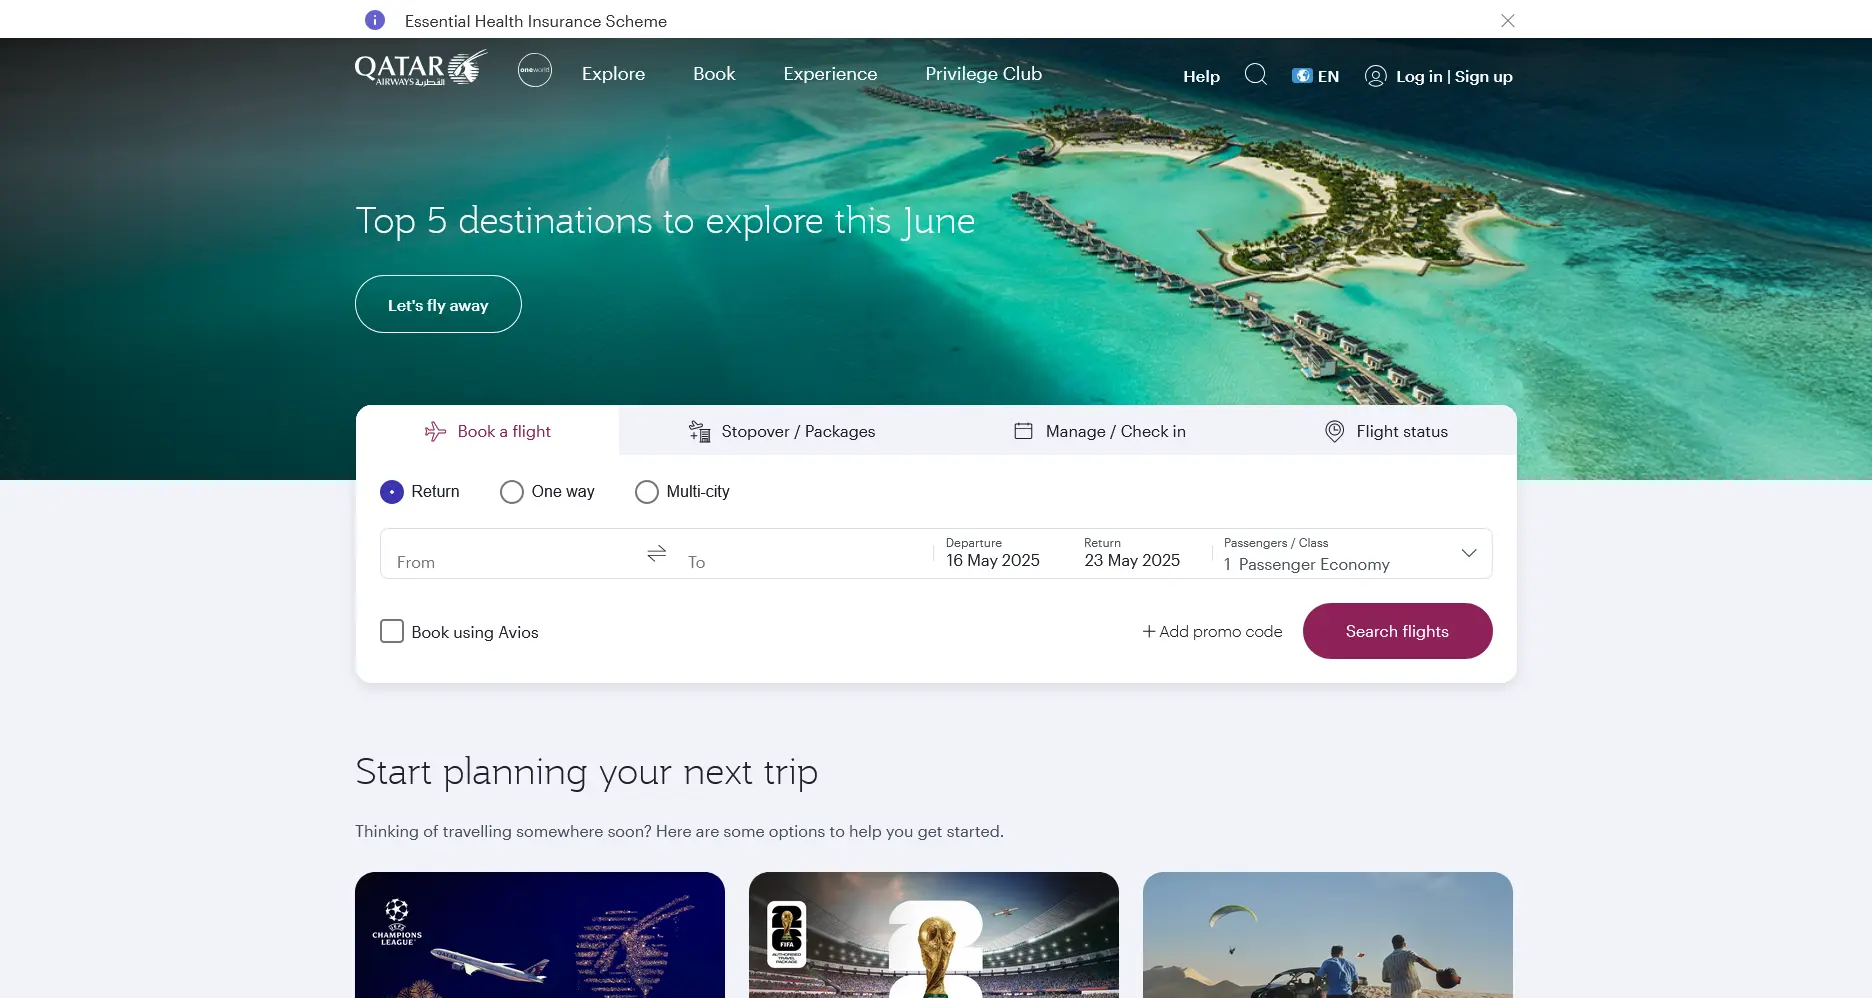Screen dimensions: 1872x998
Task: Click the info icon beside Essential Health Insurance
Action: tap(375, 20)
